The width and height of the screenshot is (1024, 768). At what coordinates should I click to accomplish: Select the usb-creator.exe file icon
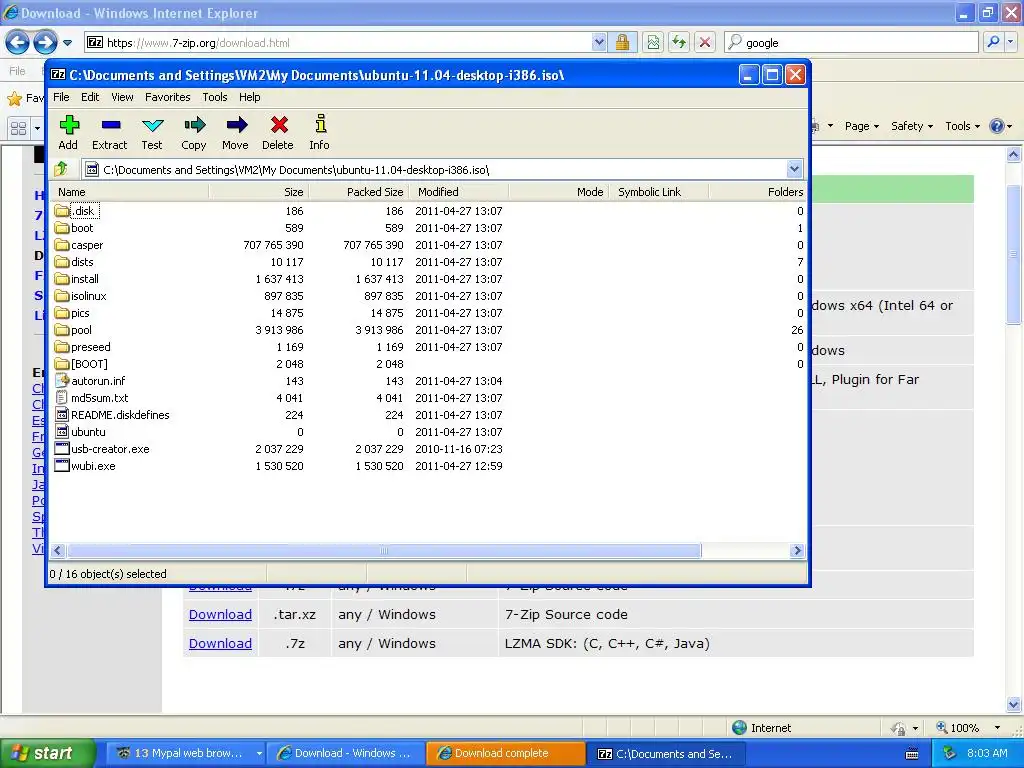[x=62, y=449]
